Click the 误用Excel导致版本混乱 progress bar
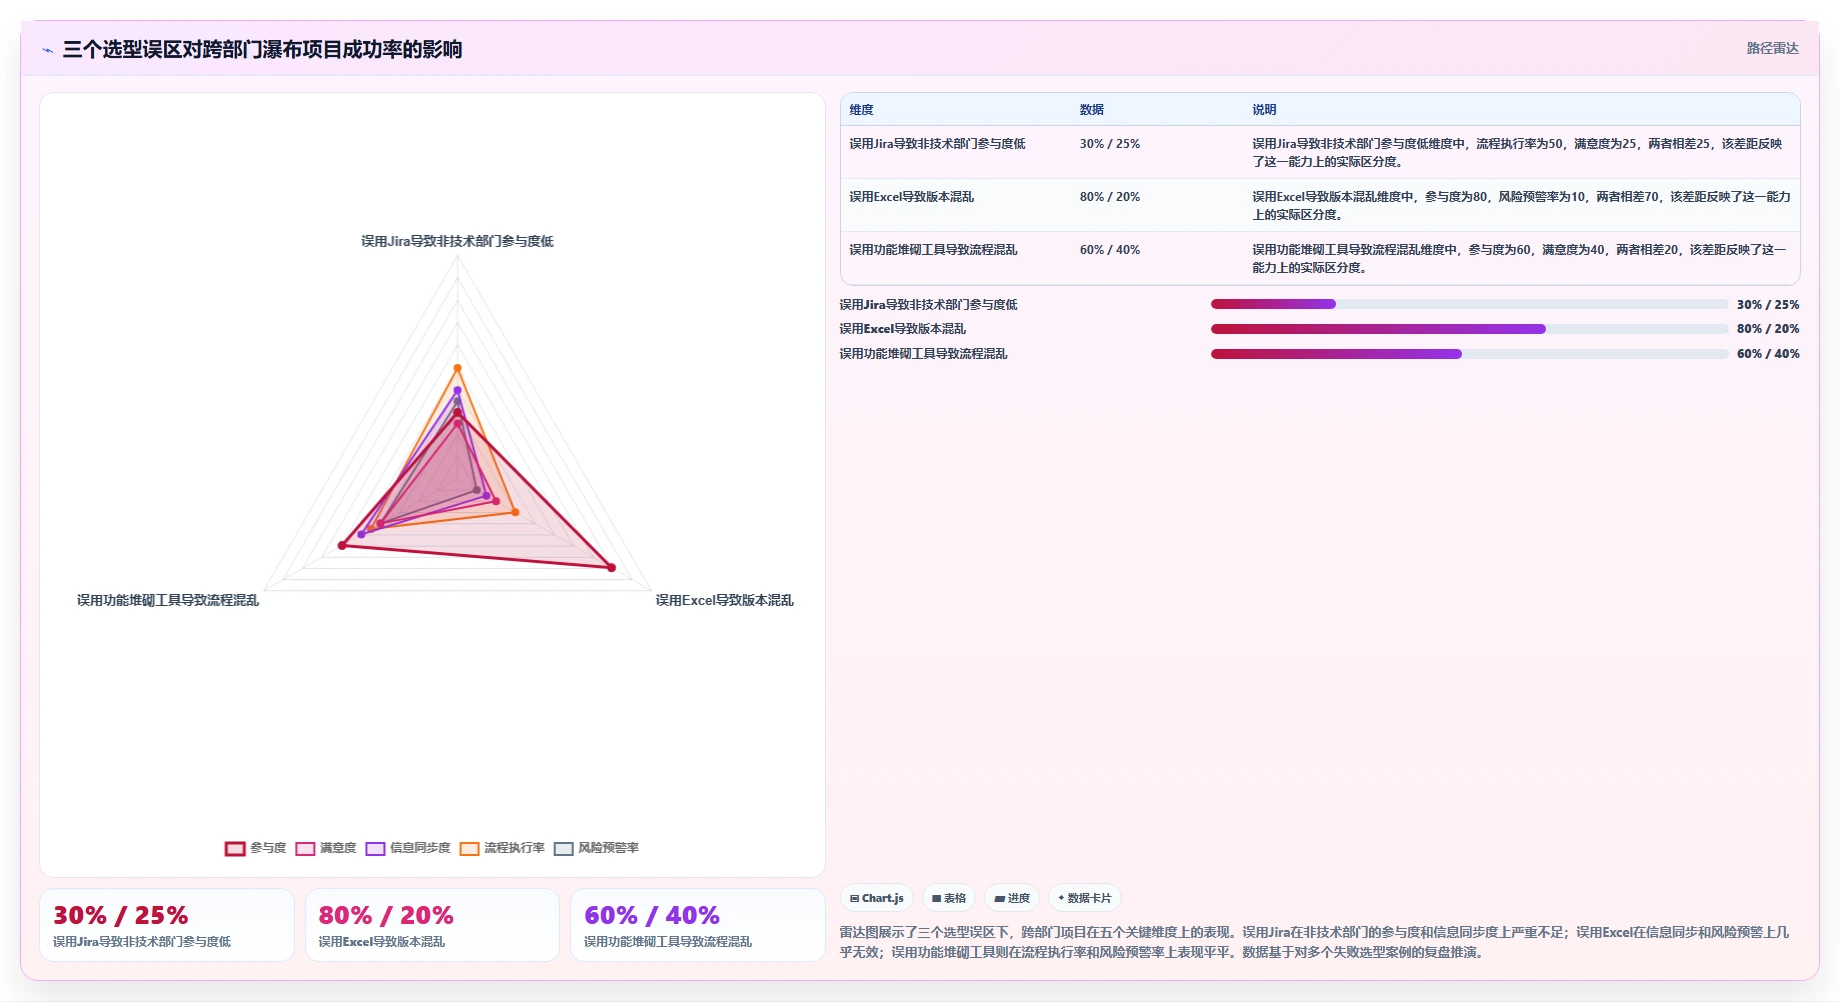Viewport: 1840px width, 1002px height. (x=1469, y=329)
